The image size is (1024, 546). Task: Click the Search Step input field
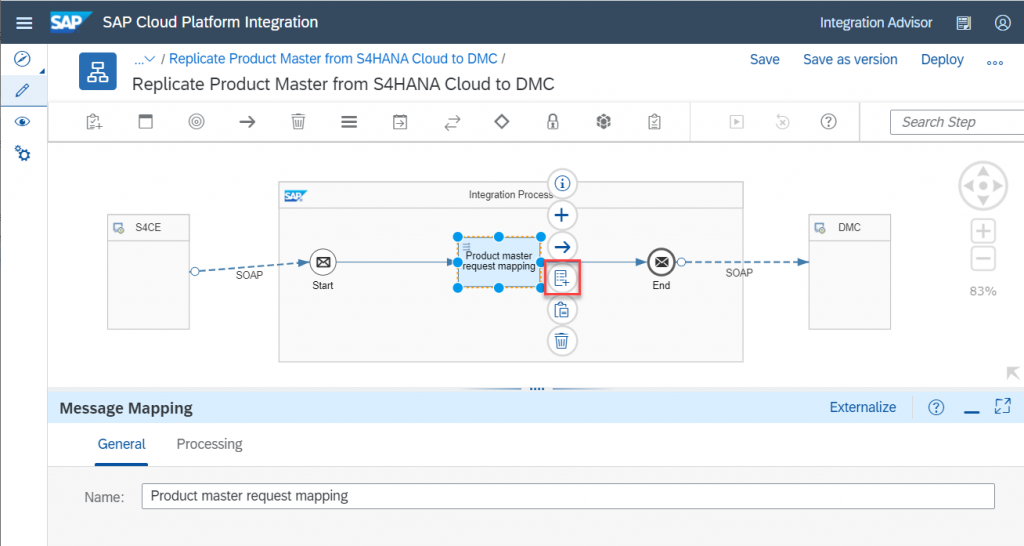[x=957, y=122]
